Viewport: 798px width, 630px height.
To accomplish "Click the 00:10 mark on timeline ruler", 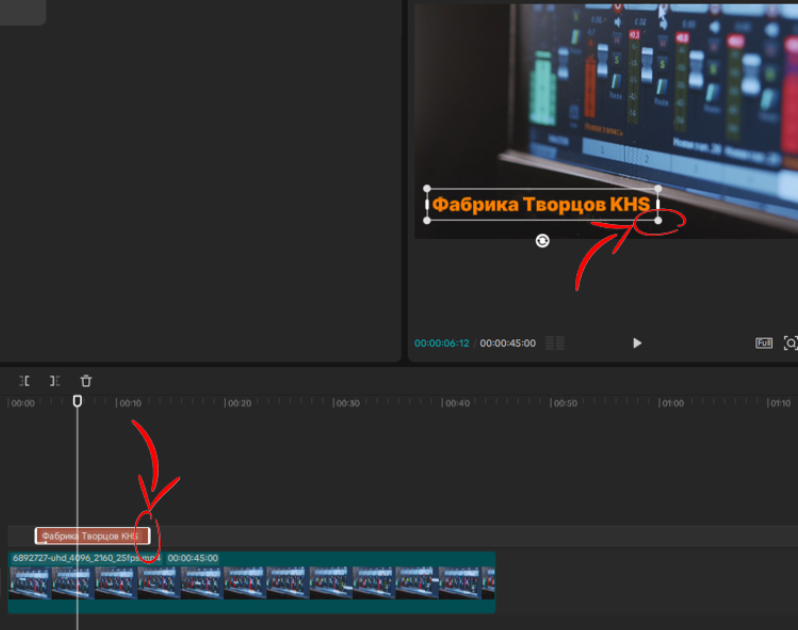I will click(x=130, y=404).
